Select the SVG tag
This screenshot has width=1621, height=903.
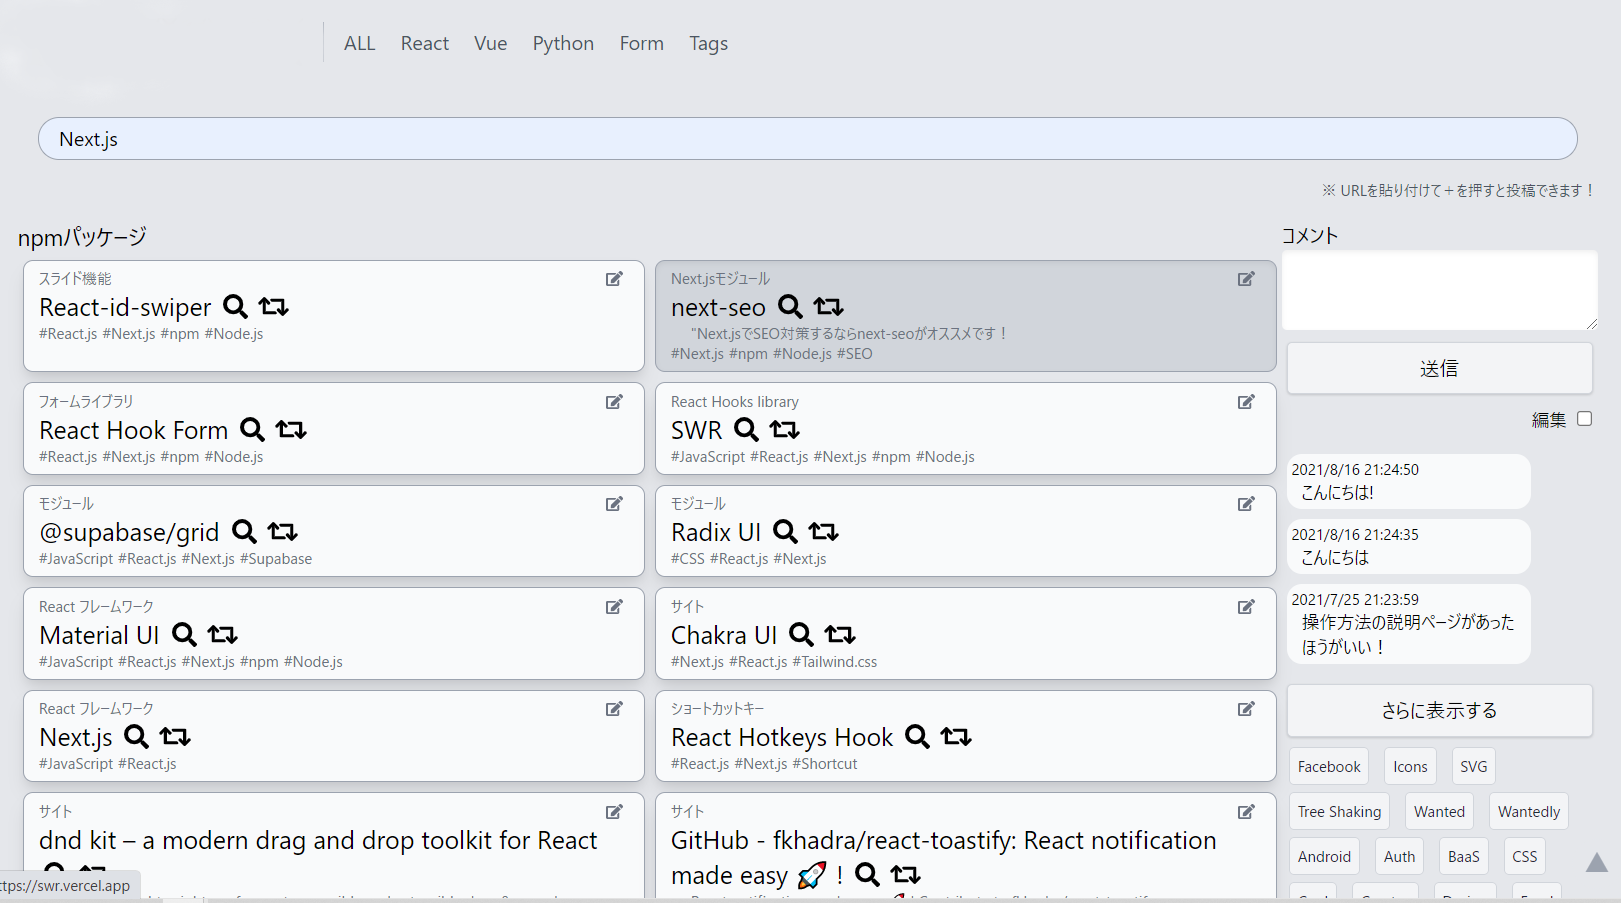(1473, 767)
